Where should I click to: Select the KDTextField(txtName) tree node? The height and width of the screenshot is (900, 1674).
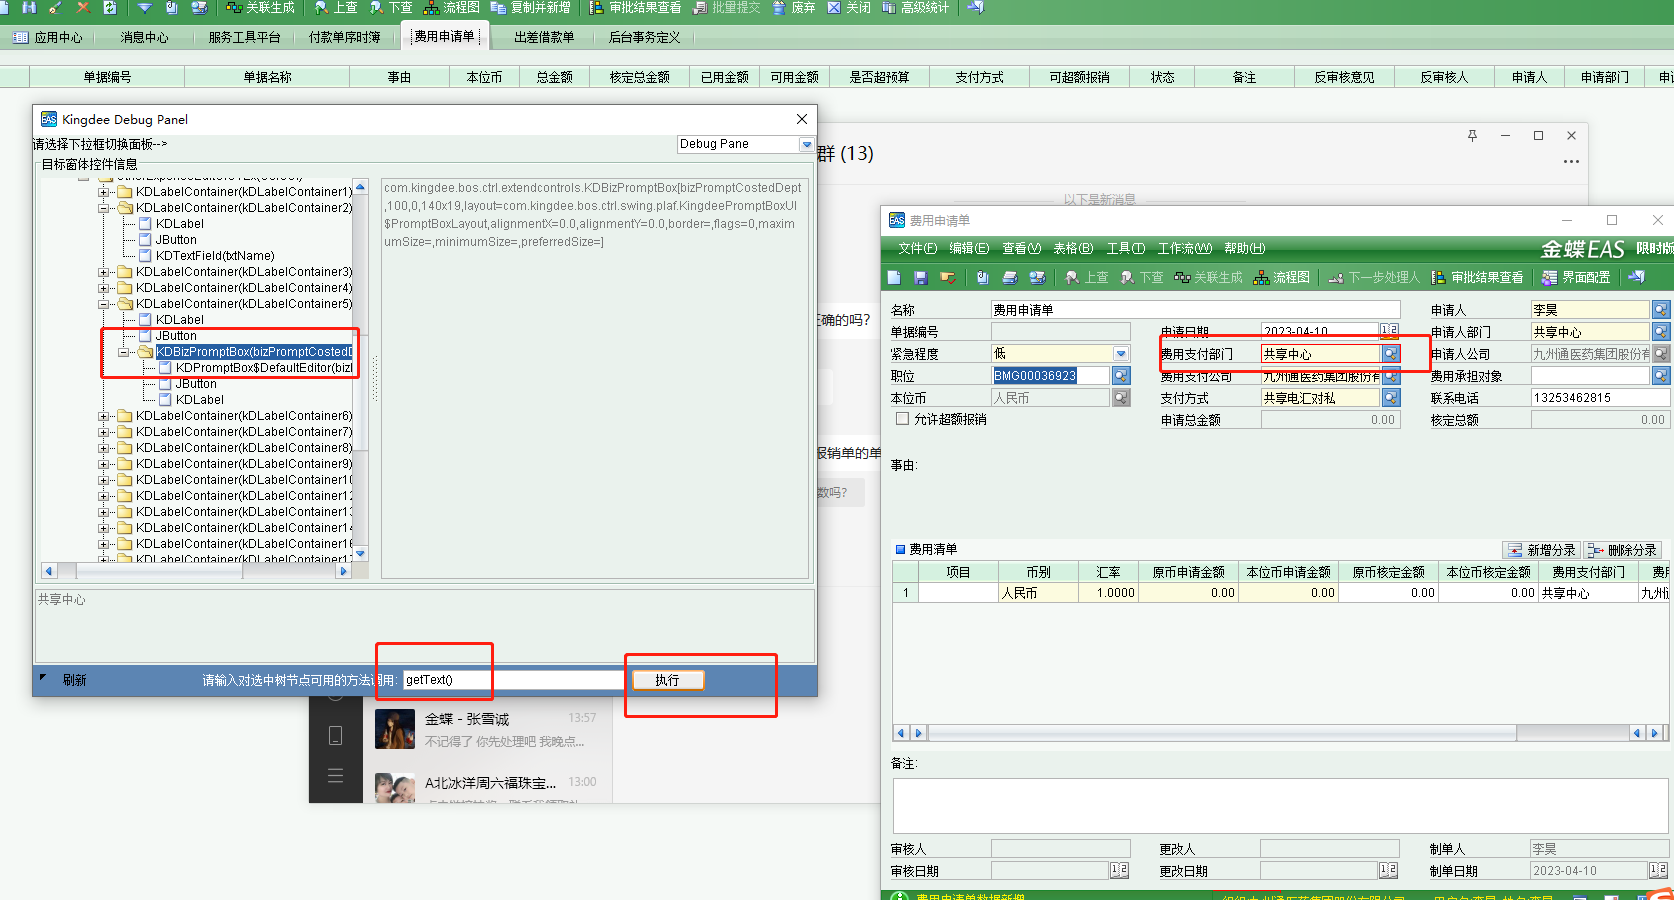pyautogui.click(x=215, y=256)
